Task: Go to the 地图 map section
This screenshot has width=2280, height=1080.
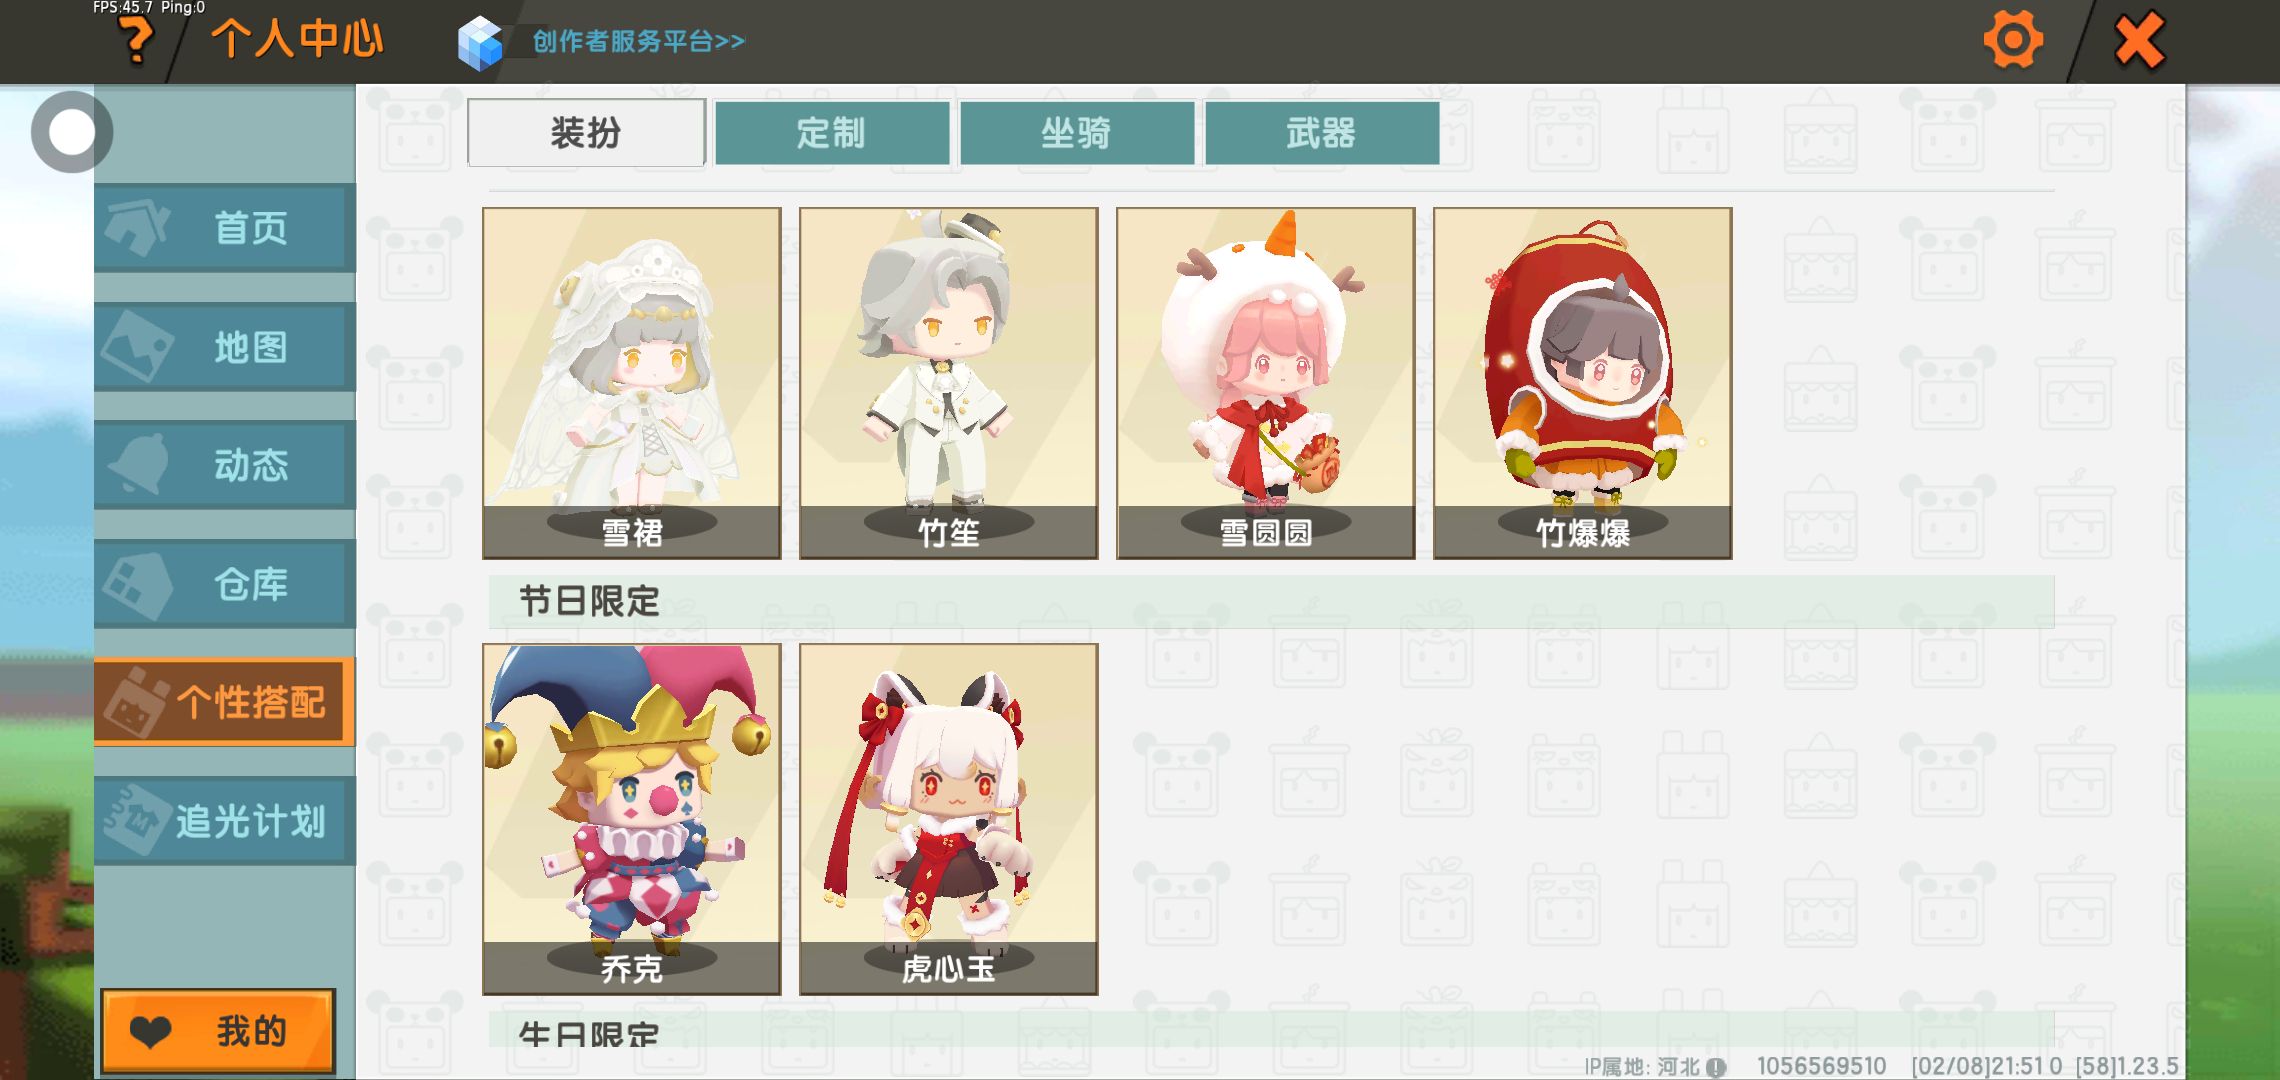Action: click(x=225, y=347)
